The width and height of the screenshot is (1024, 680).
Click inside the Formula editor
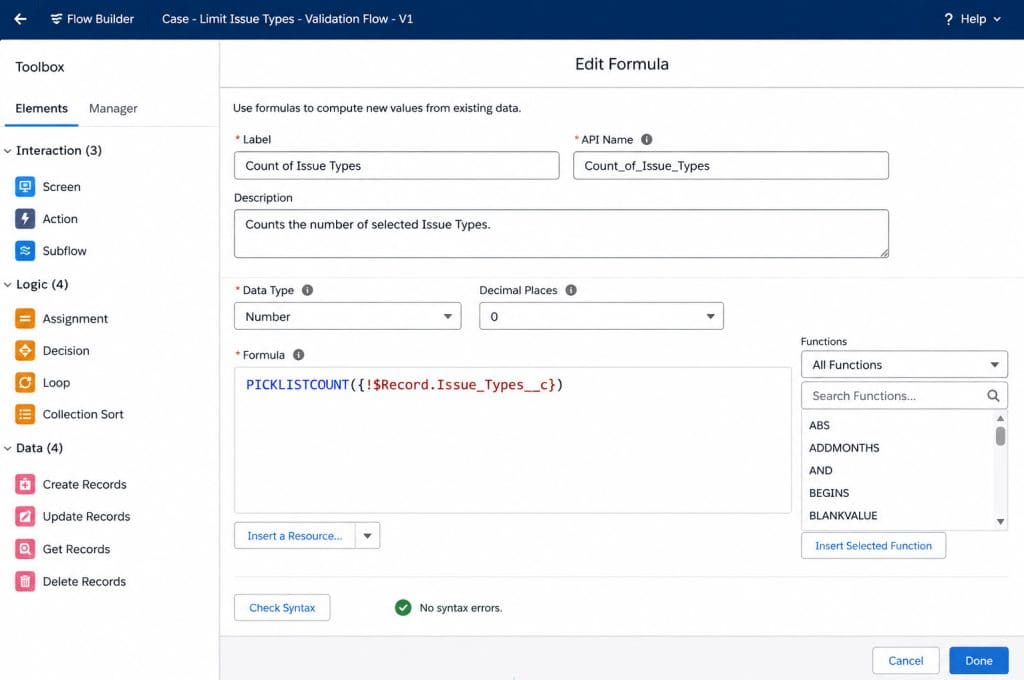tap(513, 440)
